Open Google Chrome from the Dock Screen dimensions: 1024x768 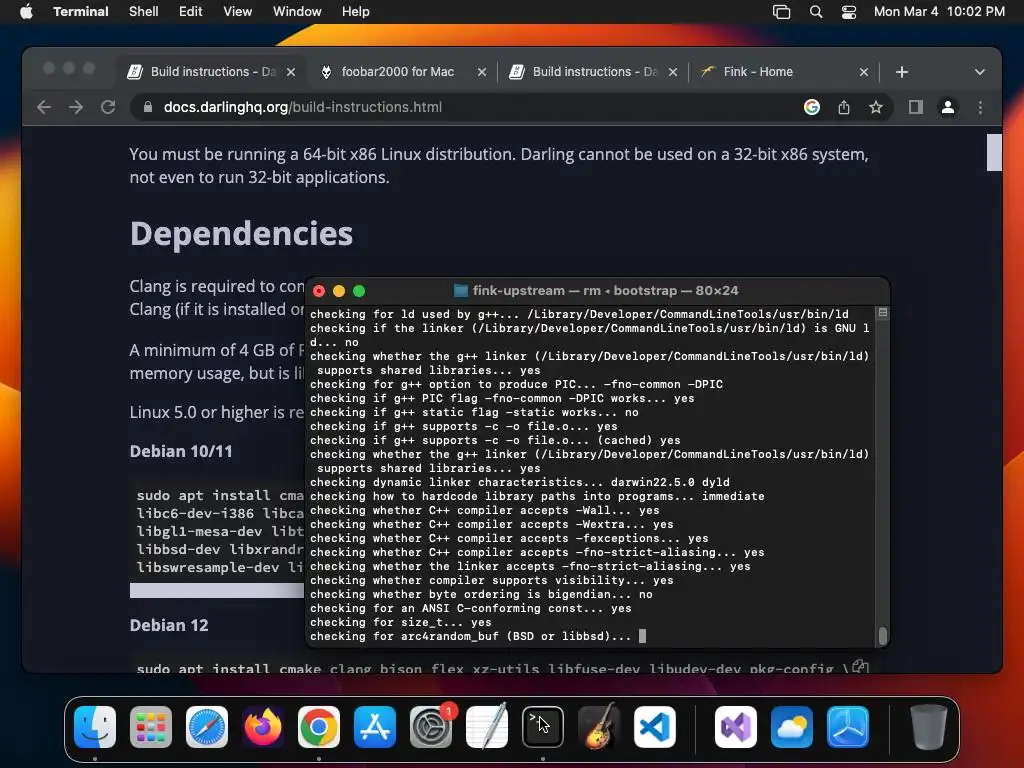[x=319, y=727]
